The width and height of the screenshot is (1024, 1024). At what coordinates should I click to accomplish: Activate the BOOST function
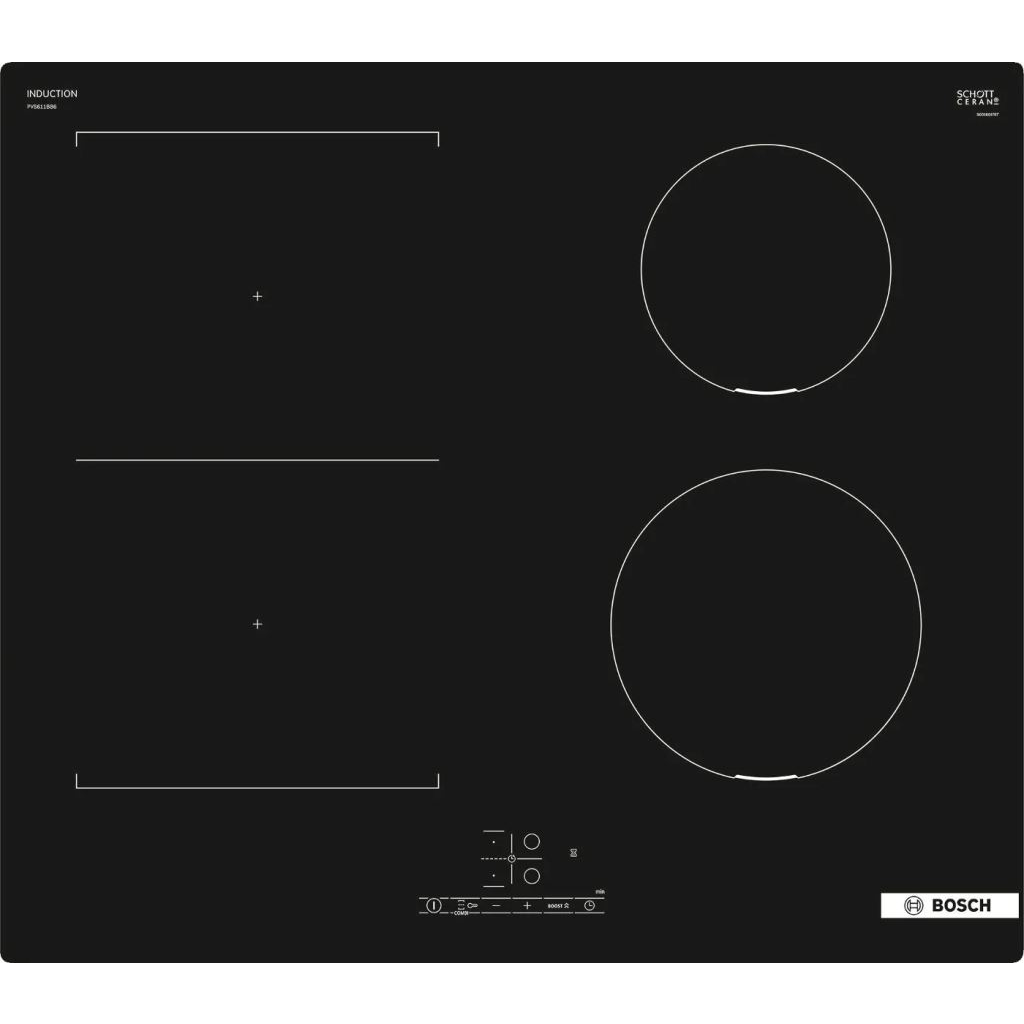(558, 905)
